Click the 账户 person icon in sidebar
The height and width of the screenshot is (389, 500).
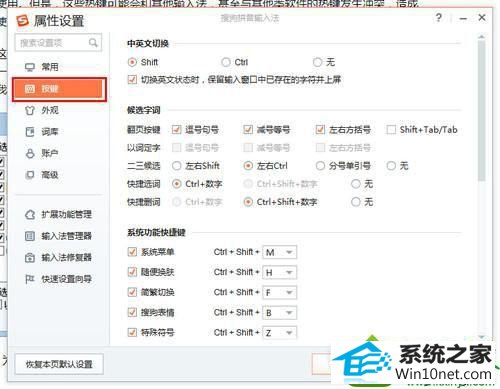(30, 153)
